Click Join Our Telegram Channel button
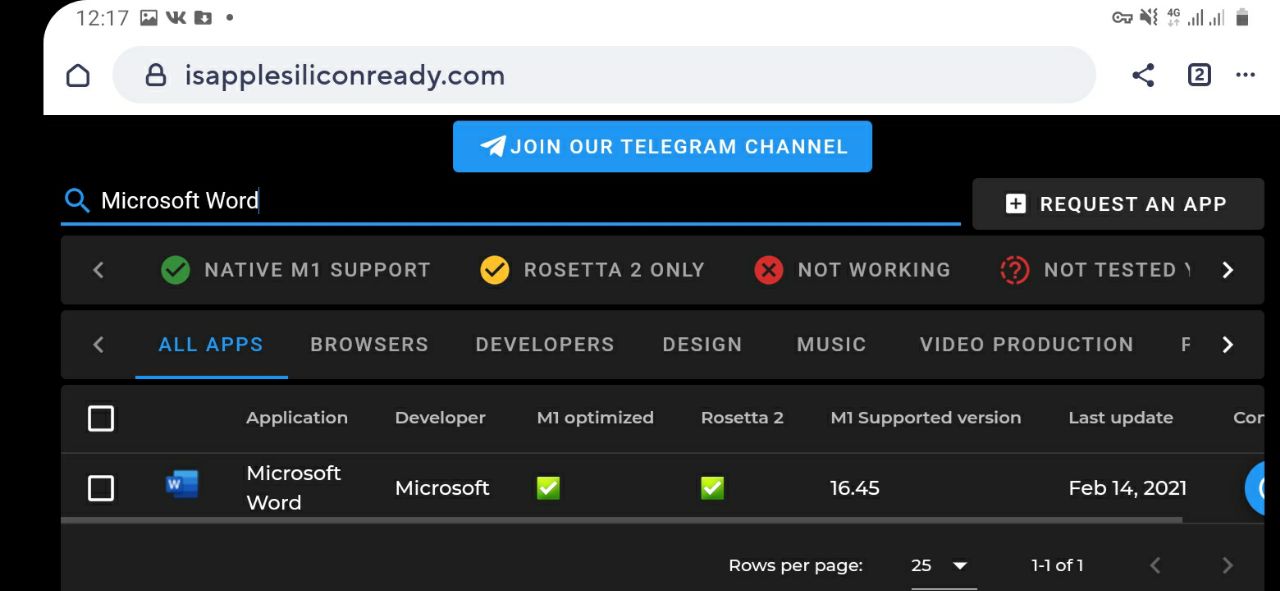 (x=662, y=146)
